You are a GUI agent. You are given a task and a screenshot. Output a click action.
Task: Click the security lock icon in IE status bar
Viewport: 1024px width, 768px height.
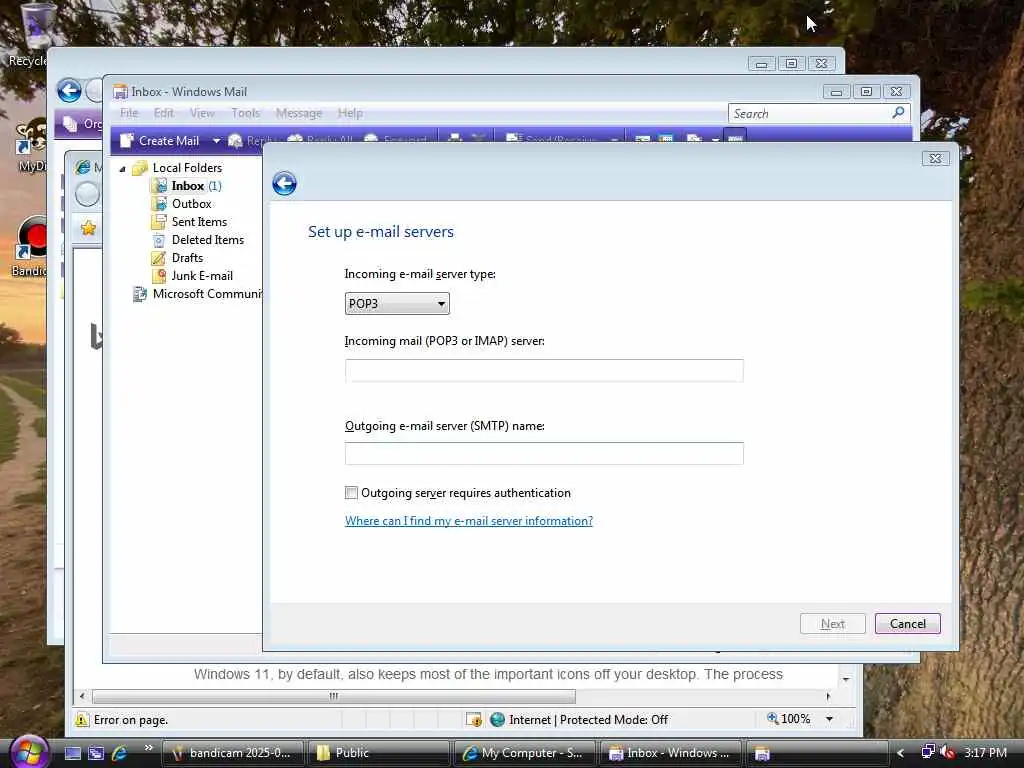pyautogui.click(x=473, y=720)
